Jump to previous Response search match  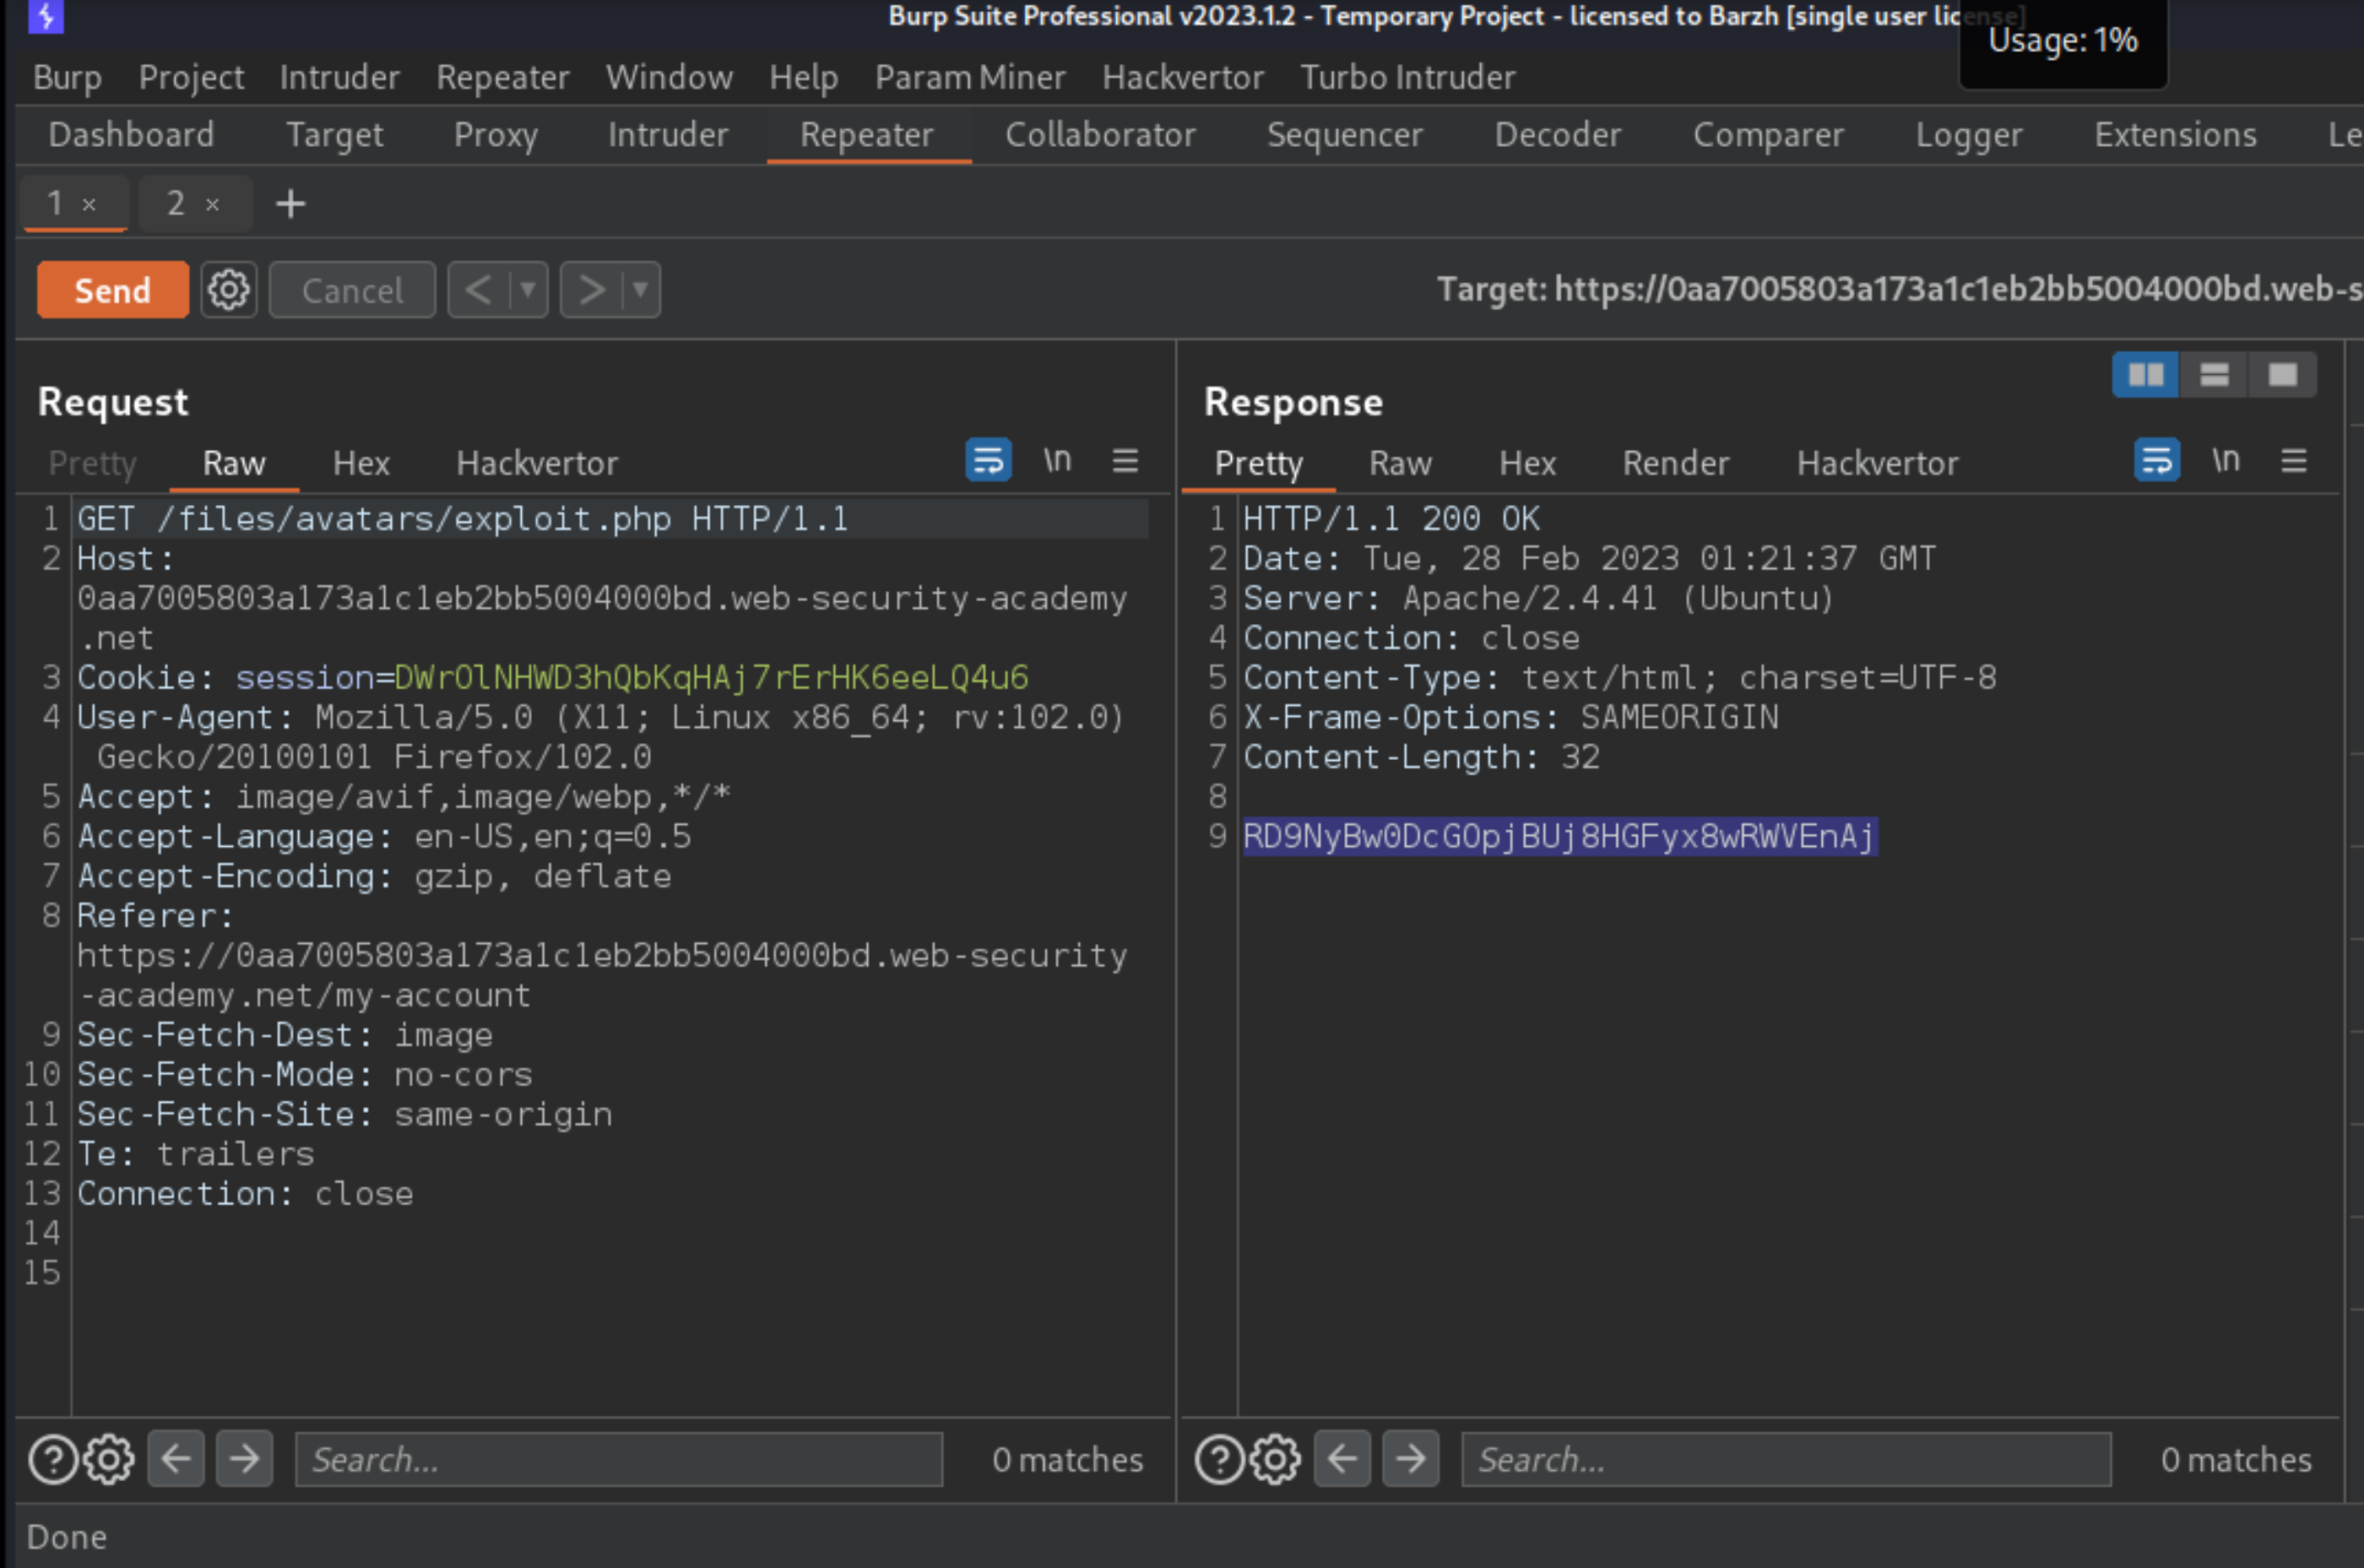(x=1342, y=1459)
